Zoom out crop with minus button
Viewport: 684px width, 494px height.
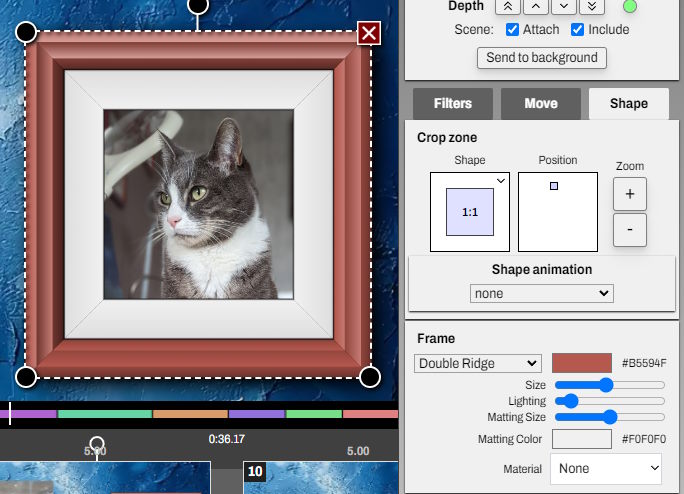(x=629, y=229)
